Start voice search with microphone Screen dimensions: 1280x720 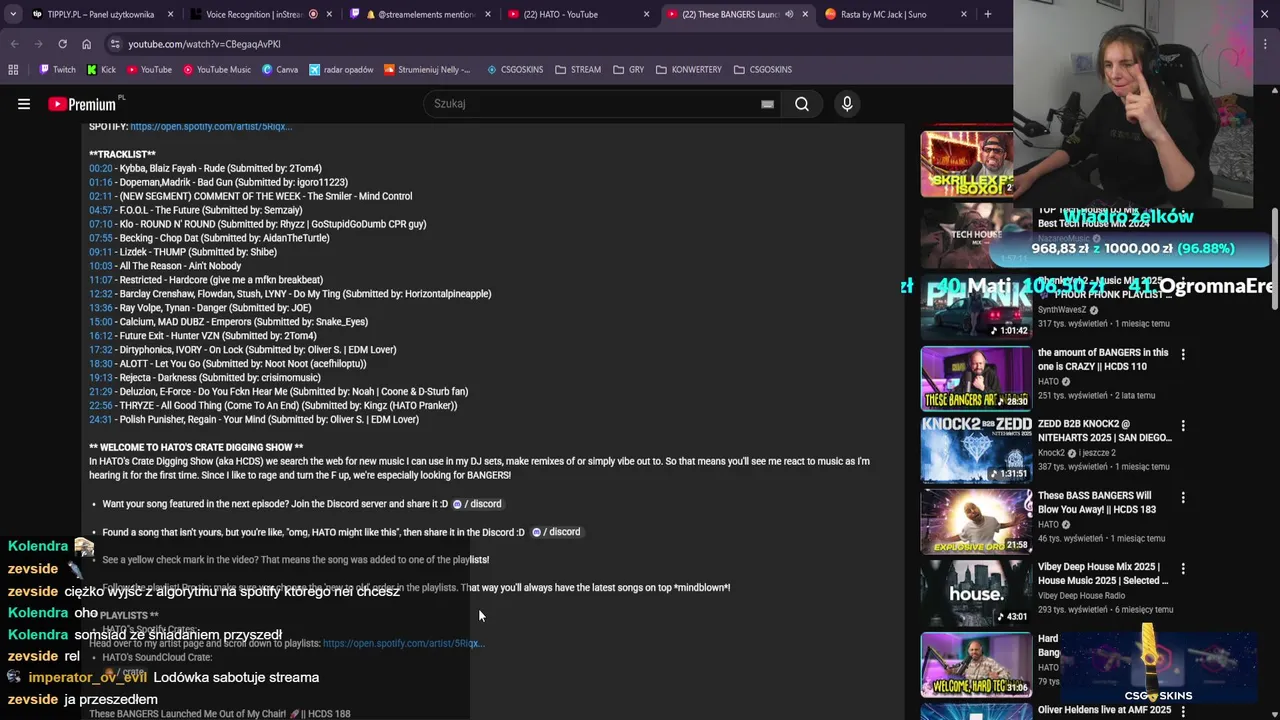[847, 104]
